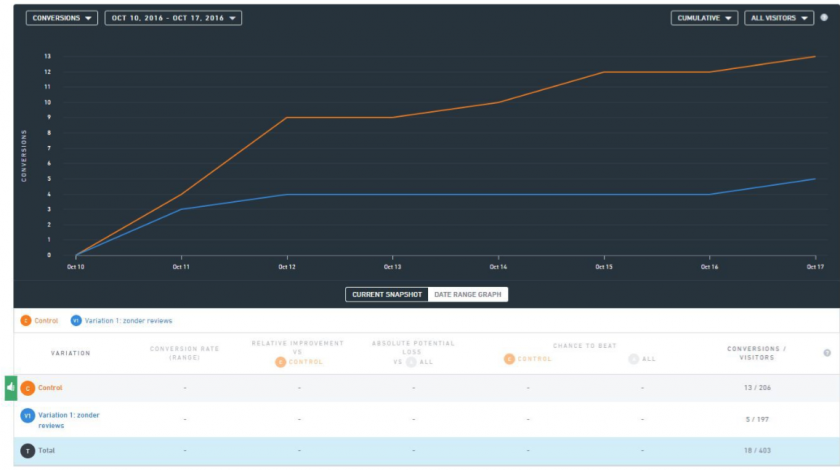840x470 pixels.
Task: Switch to the Date Range Graph tab
Action: (x=468, y=294)
